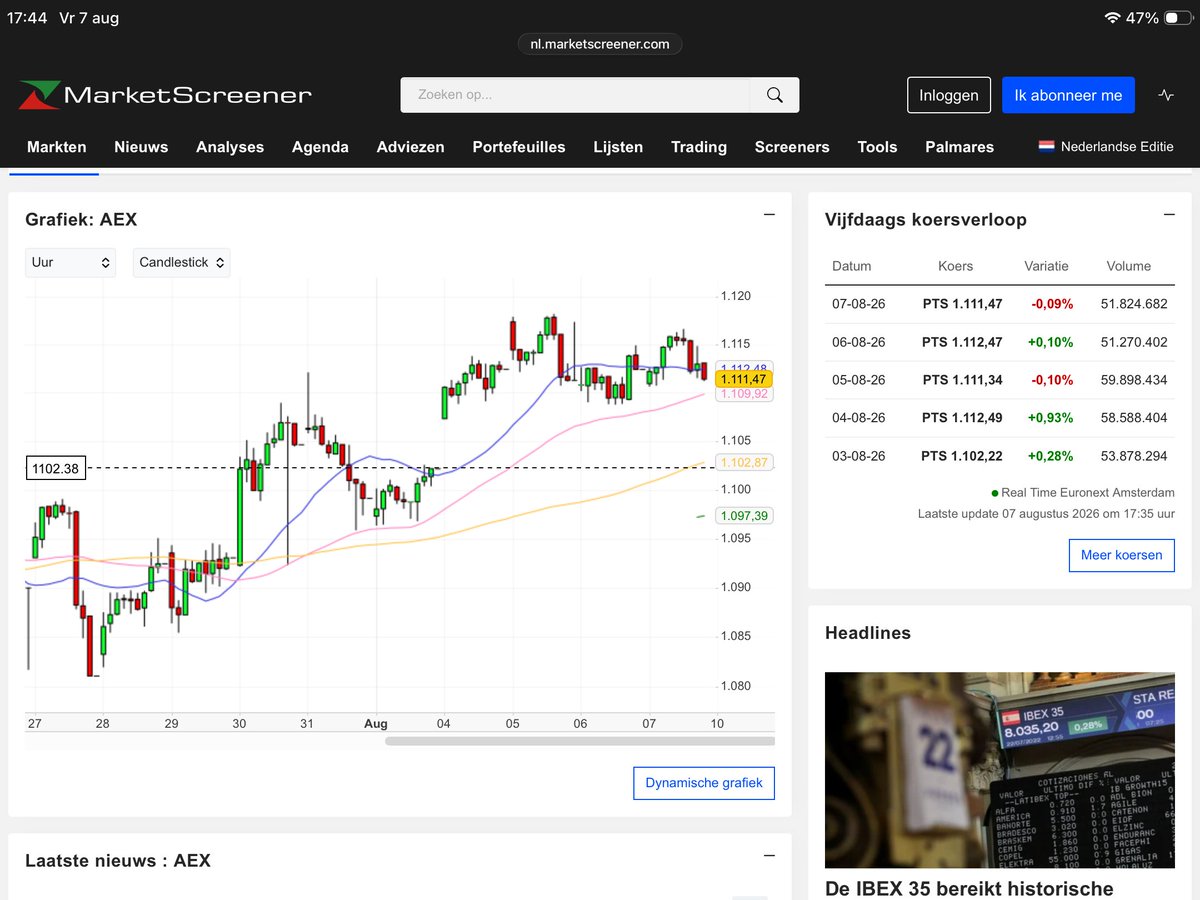Click the Headlines section title
The height and width of the screenshot is (900, 1200).
pyautogui.click(x=868, y=633)
